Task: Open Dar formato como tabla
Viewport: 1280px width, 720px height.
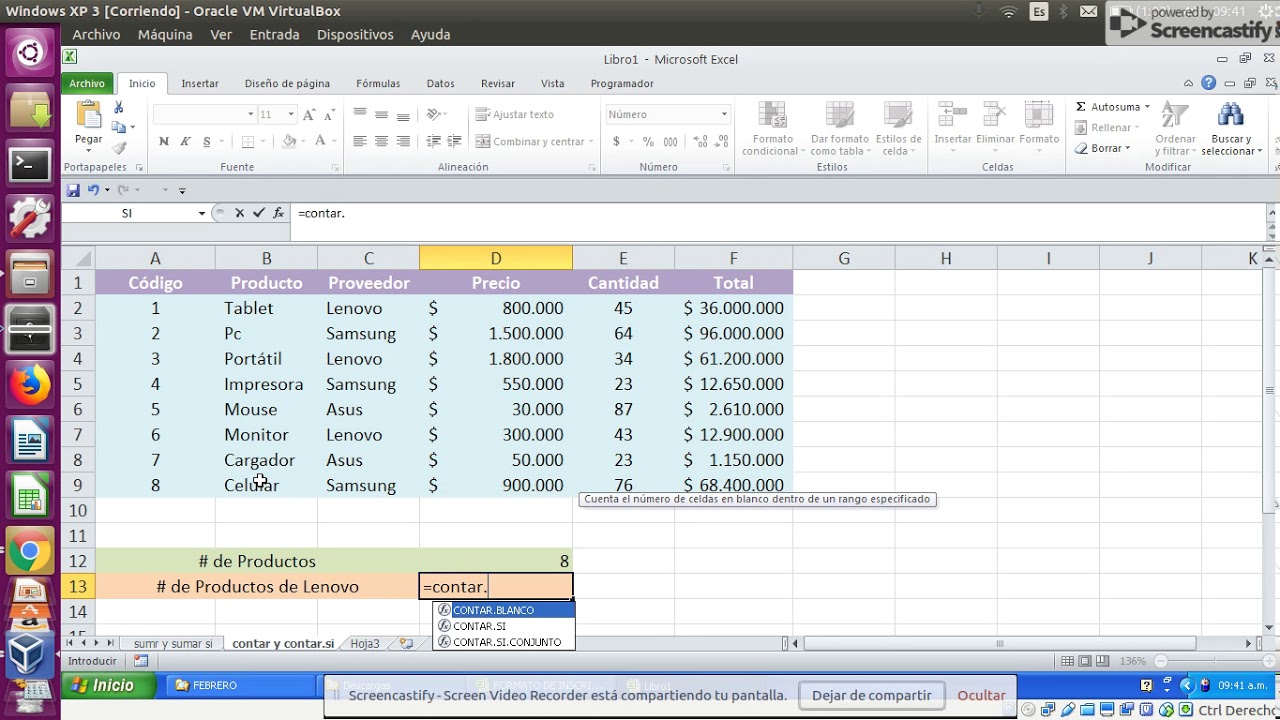Action: pos(839,128)
